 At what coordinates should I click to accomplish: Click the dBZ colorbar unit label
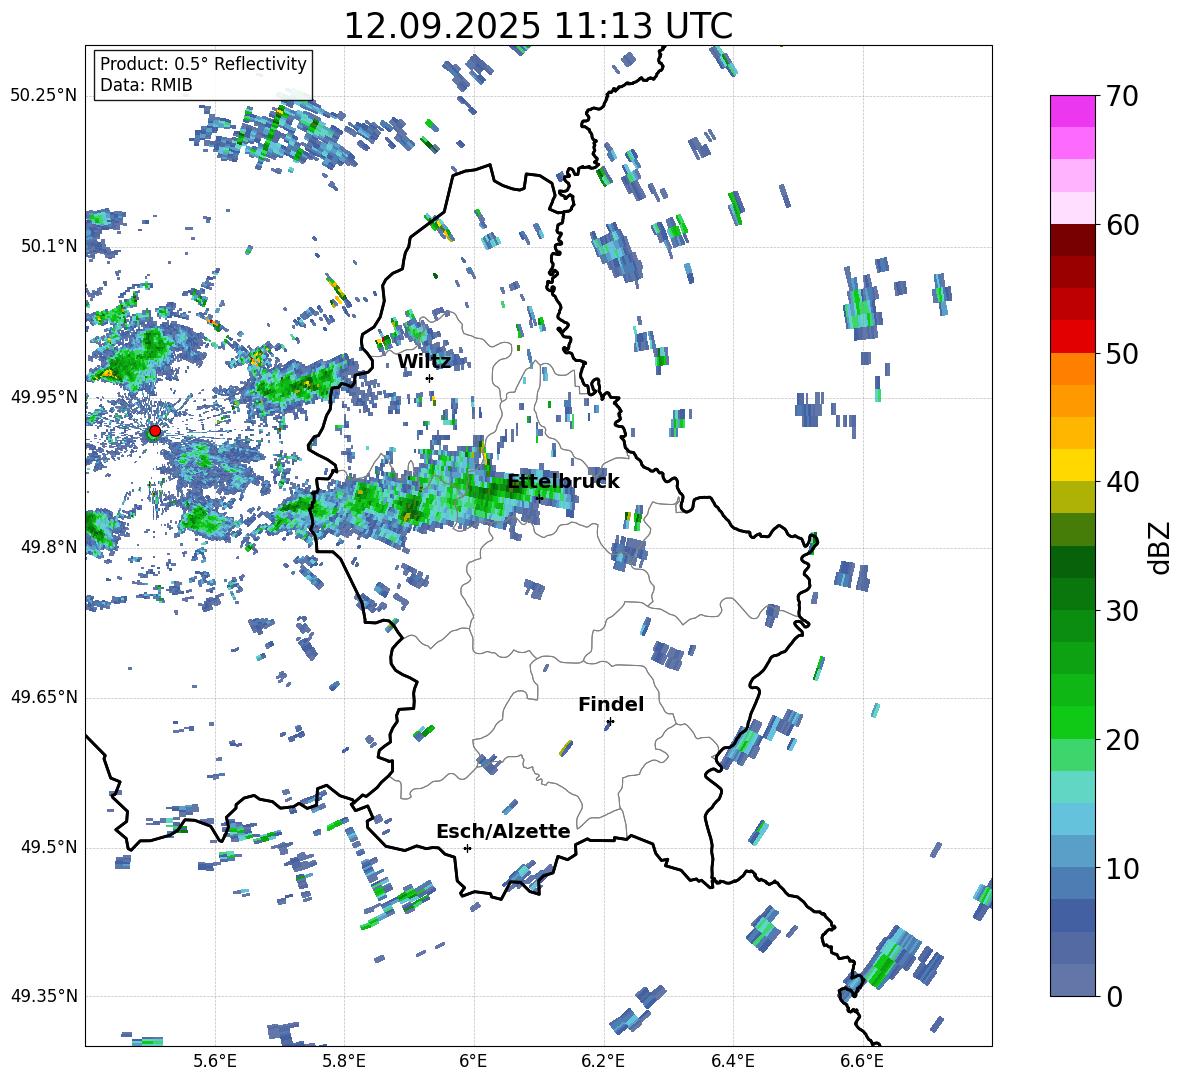(x=1159, y=547)
